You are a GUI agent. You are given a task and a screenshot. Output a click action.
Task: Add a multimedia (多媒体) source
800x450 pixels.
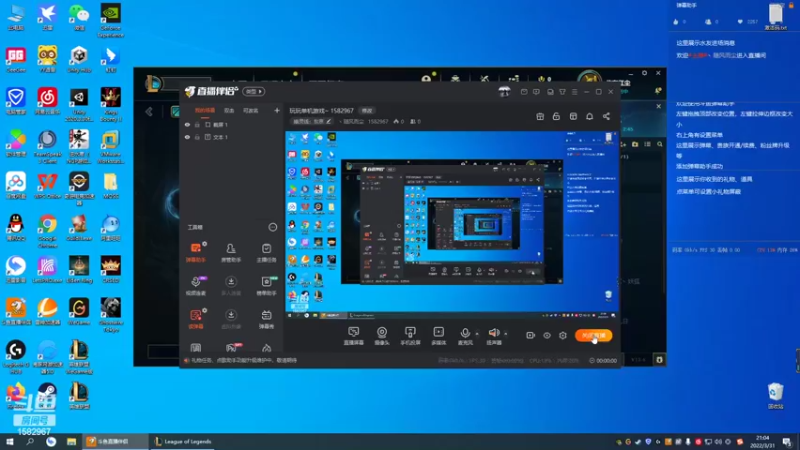tap(438, 336)
